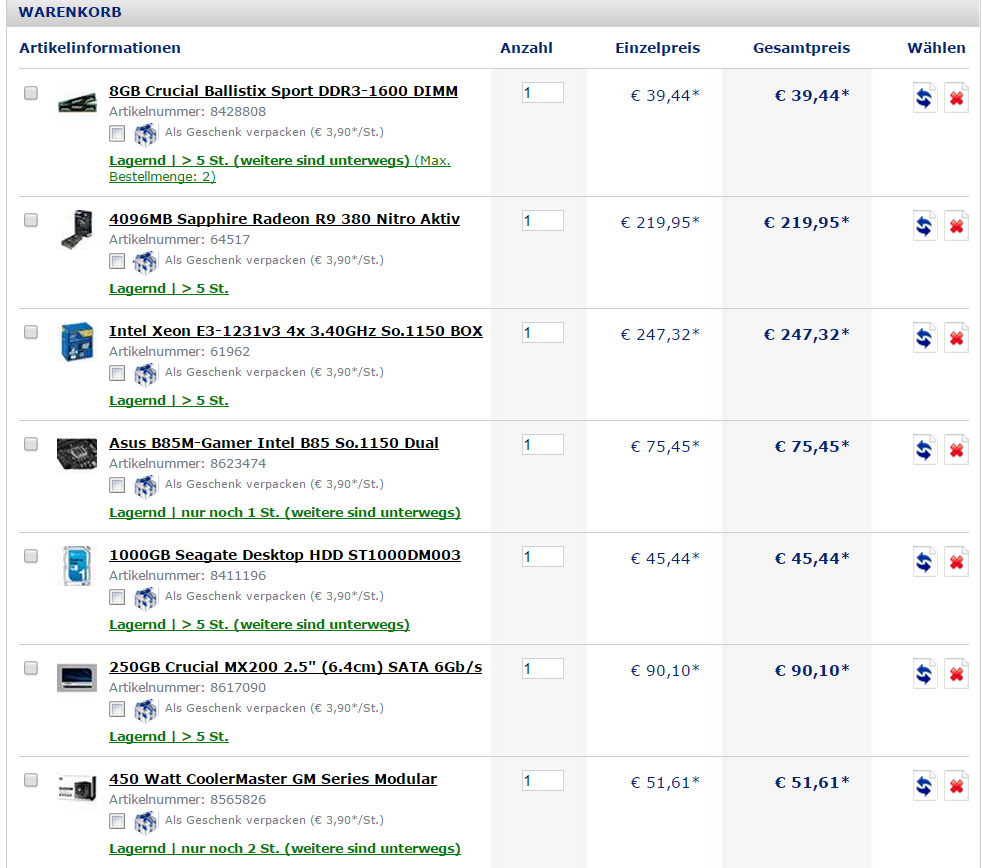Select the 250GB Crucial MX200 row checkbox

31,668
